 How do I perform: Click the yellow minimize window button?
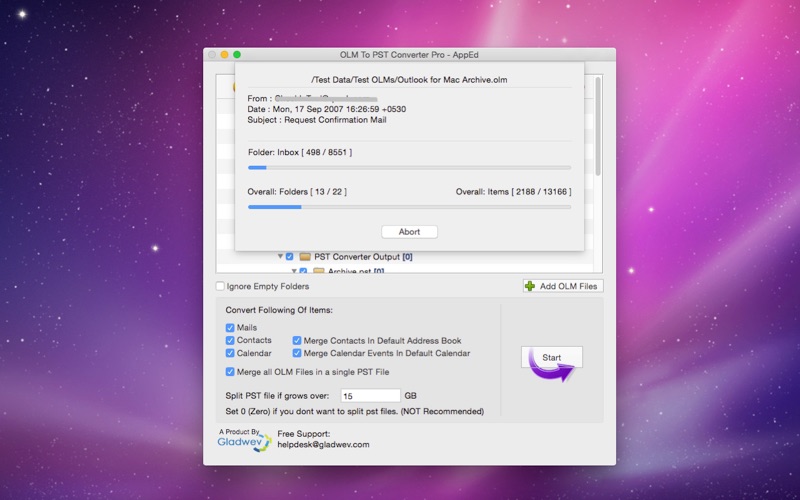[224, 55]
